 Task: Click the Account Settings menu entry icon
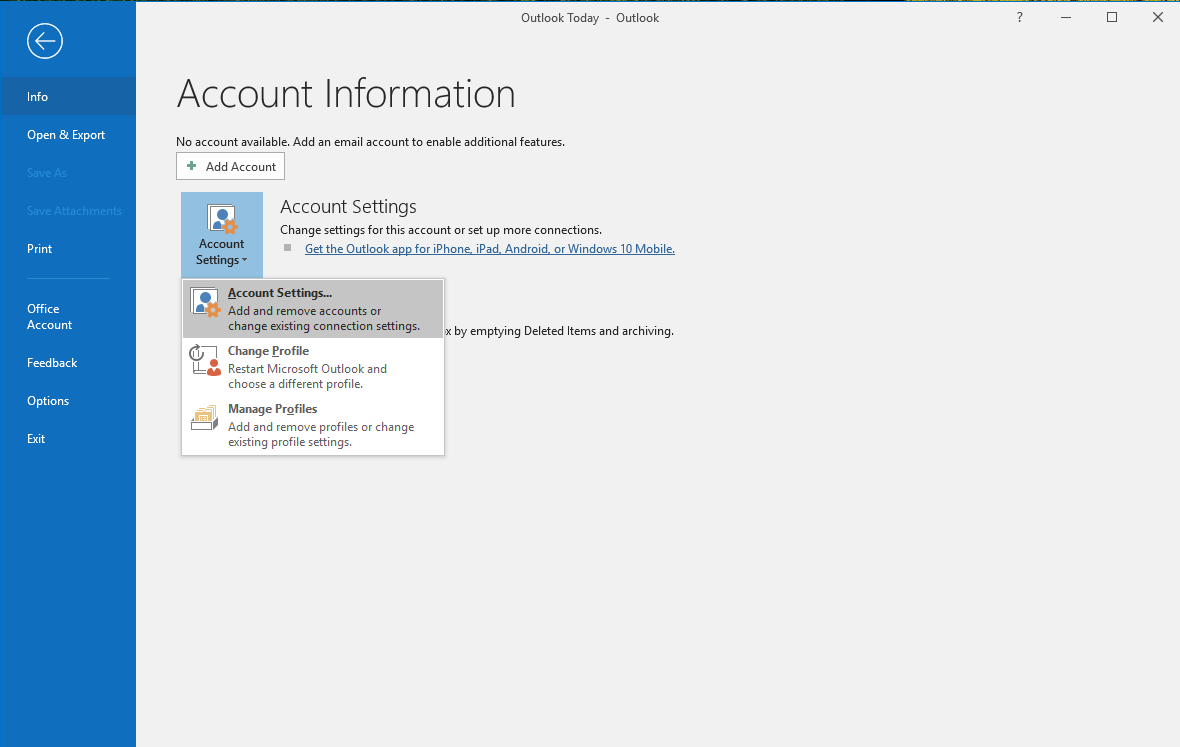click(x=205, y=302)
